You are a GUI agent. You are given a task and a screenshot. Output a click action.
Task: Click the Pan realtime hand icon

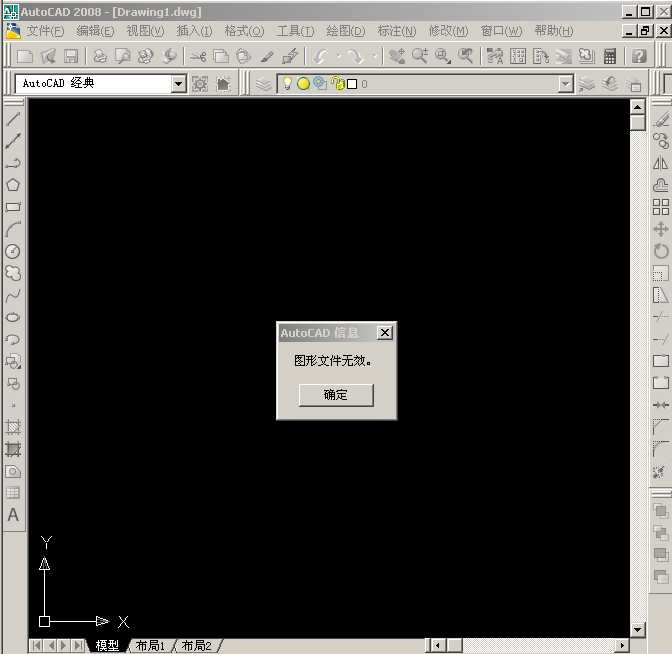(397, 56)
